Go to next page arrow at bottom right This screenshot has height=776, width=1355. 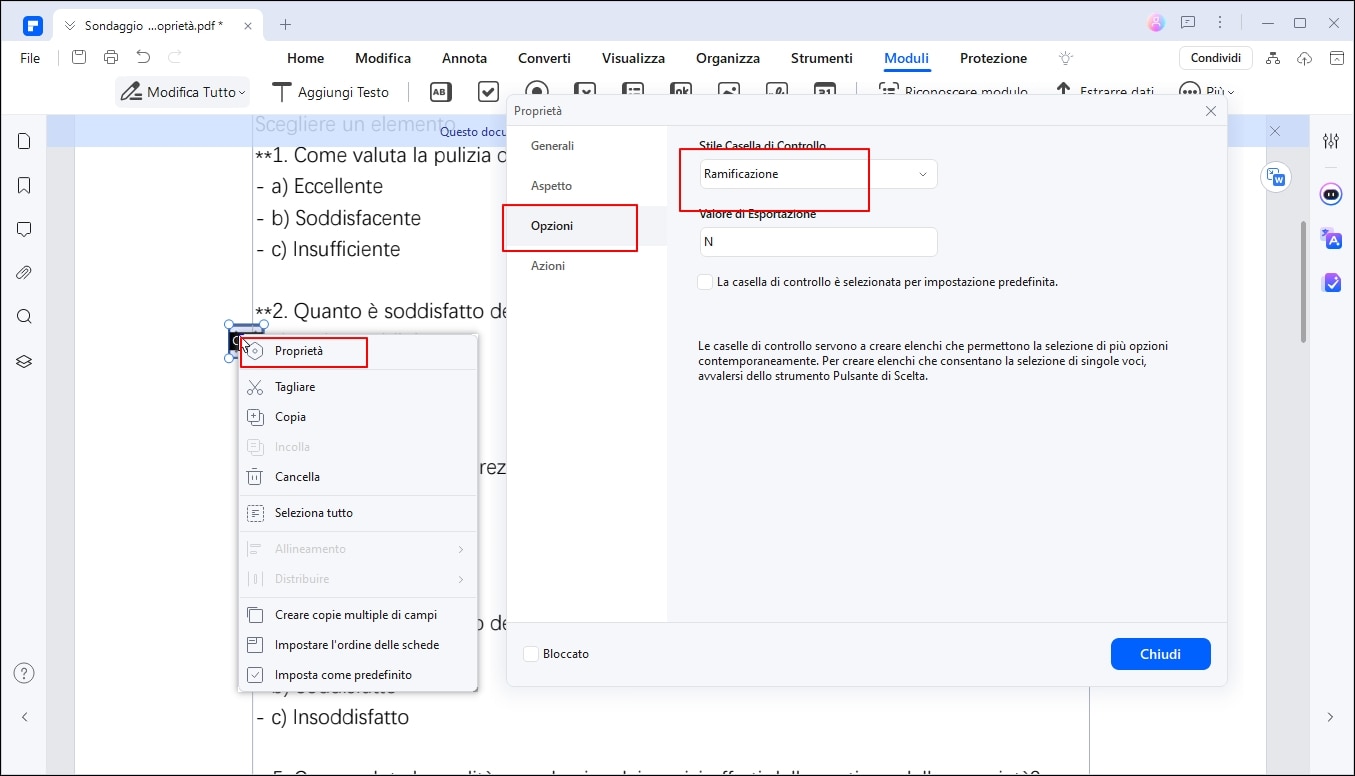tap(1330, 717)
